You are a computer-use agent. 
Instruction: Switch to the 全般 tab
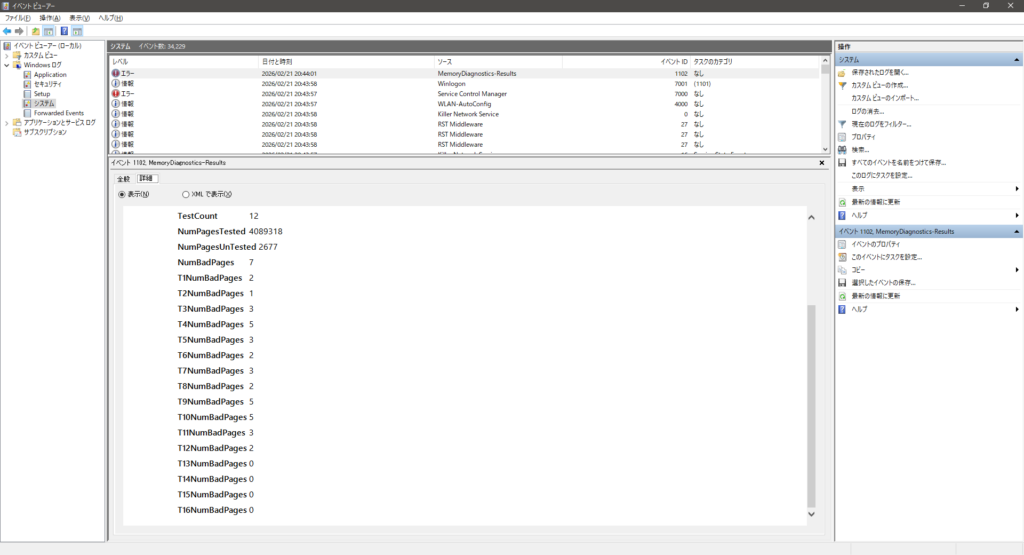[124, 178]
